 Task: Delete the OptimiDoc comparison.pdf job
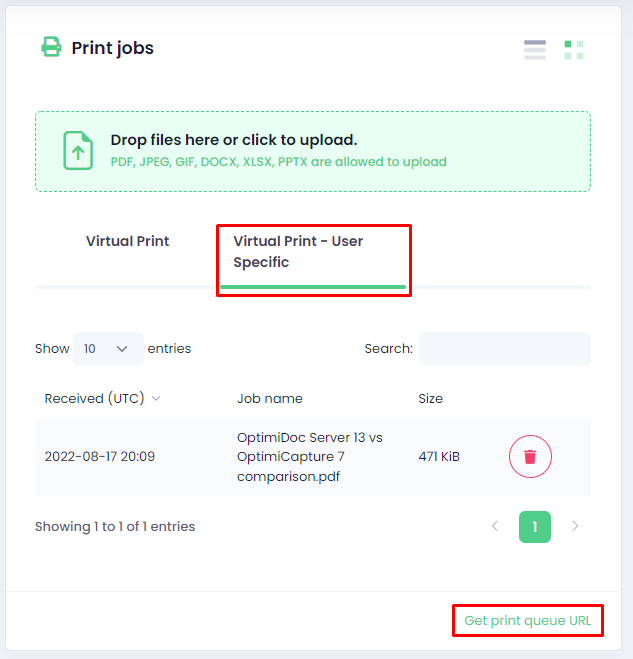[530, 456]
